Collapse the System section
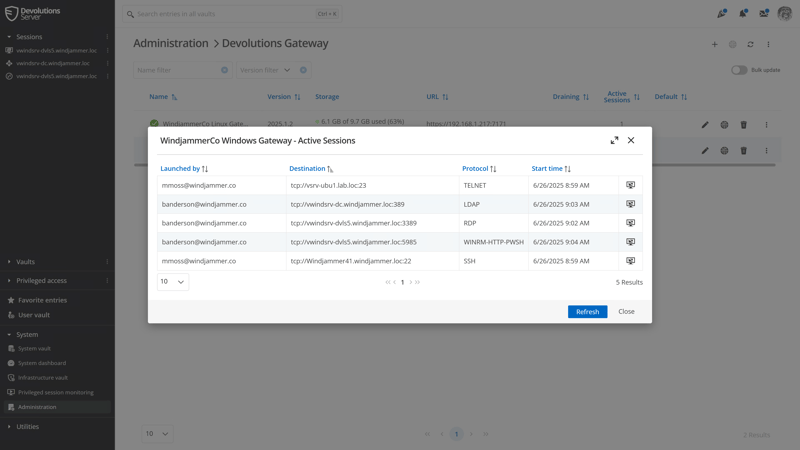The width and height of the screenshot is (800, 450). coord(9,335)
